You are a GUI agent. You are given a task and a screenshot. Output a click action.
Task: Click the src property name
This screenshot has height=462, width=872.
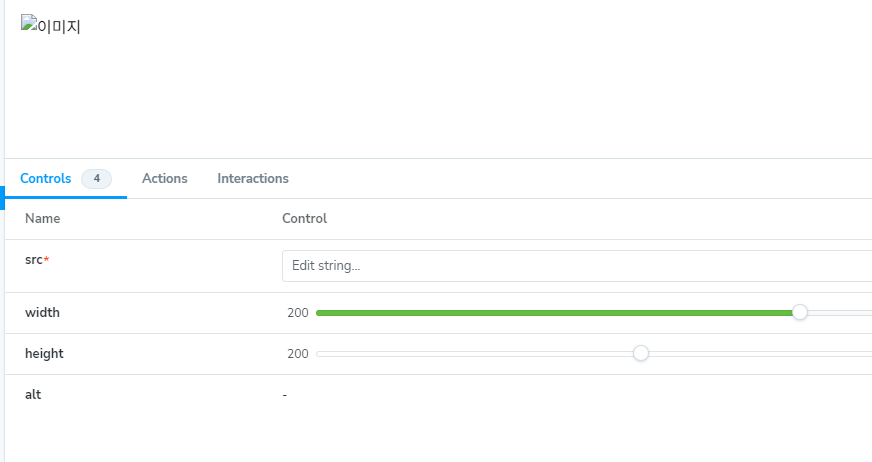coord(34,260)
